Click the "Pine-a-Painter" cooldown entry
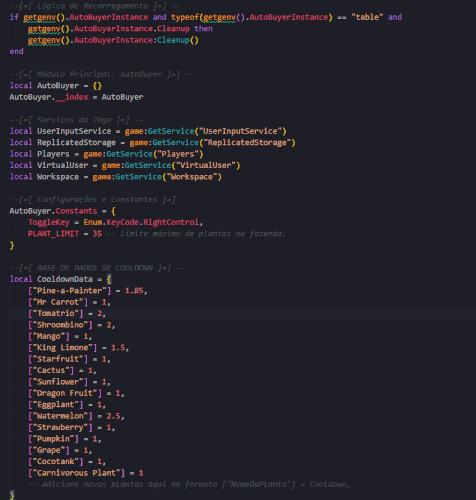The height and width of the screenshot is (500, 476). pos(88,291)
